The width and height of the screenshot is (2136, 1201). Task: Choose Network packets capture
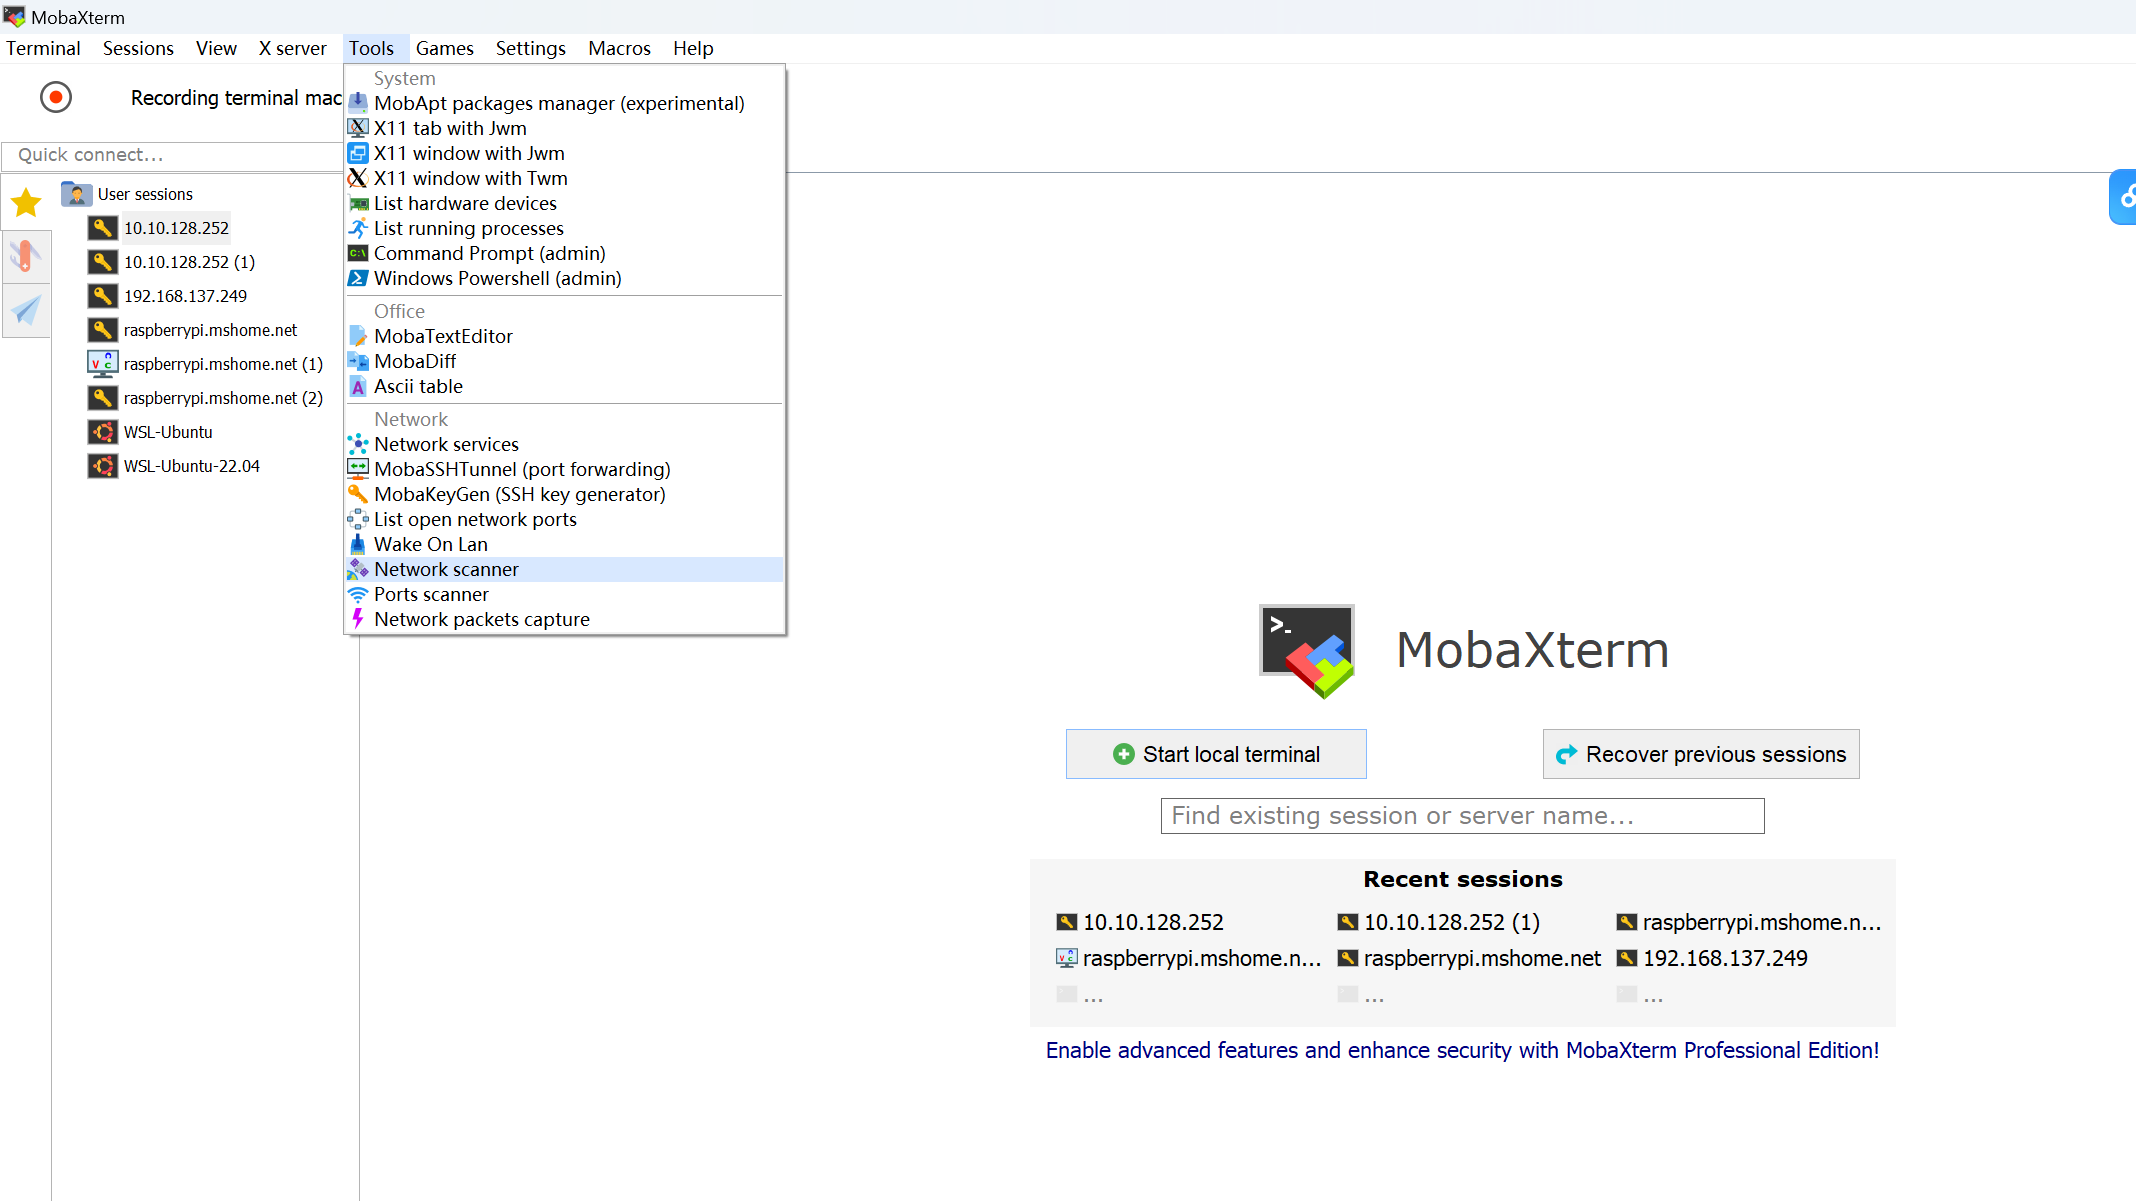click(481, 619)
